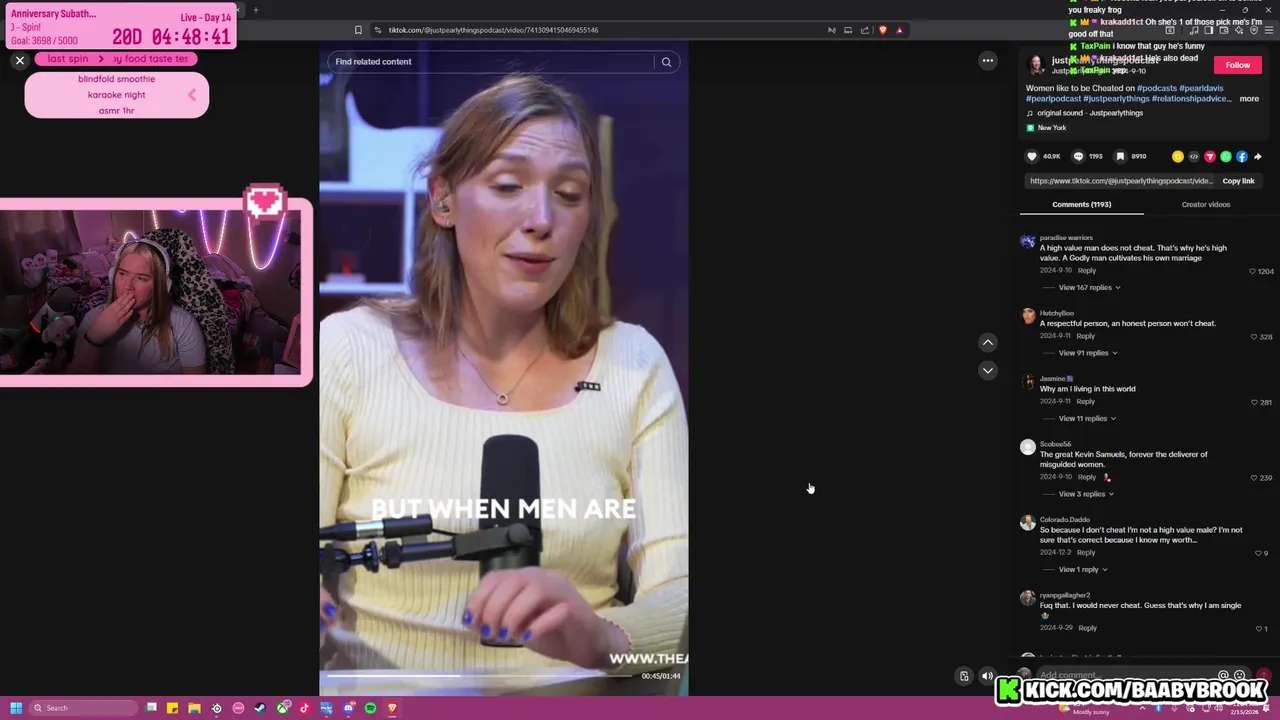Insert a mention with @ icon
Image resolution: width=1280 pixels, height=720 pixels.
tap(1223, 676)
